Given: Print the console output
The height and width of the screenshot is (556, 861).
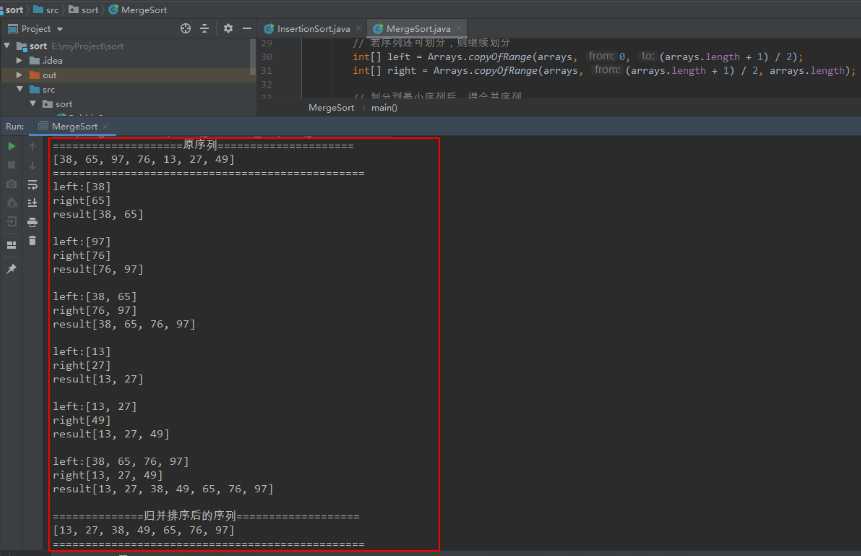Looking at the screenshot, I should coord(32,222).
